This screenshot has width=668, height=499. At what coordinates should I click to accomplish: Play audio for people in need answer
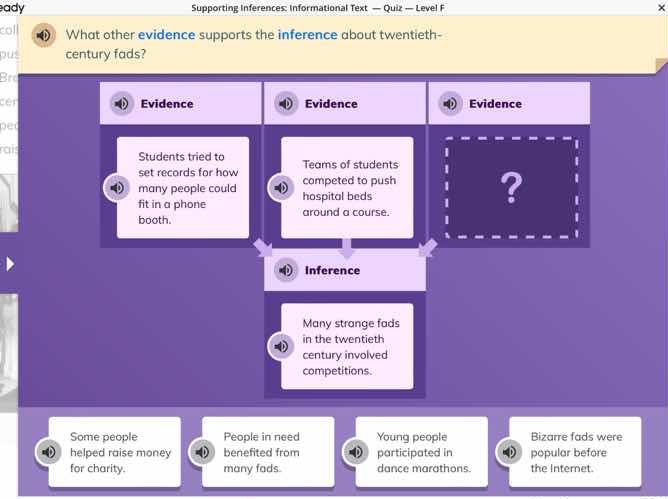202,452
